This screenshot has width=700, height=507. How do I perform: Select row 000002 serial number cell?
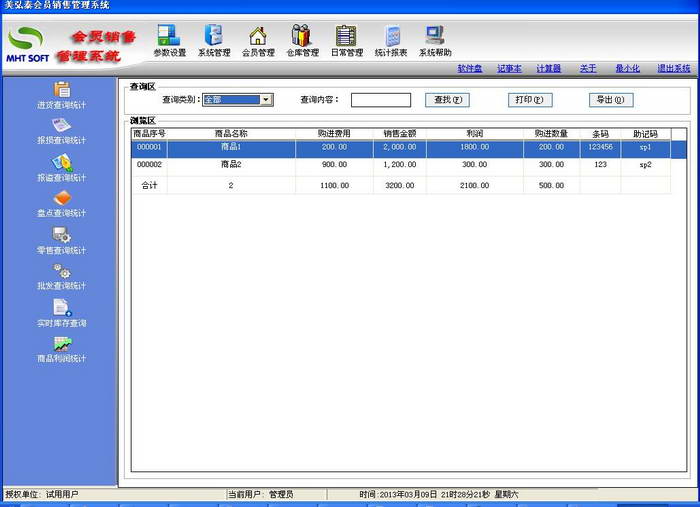tap(149, 165)
